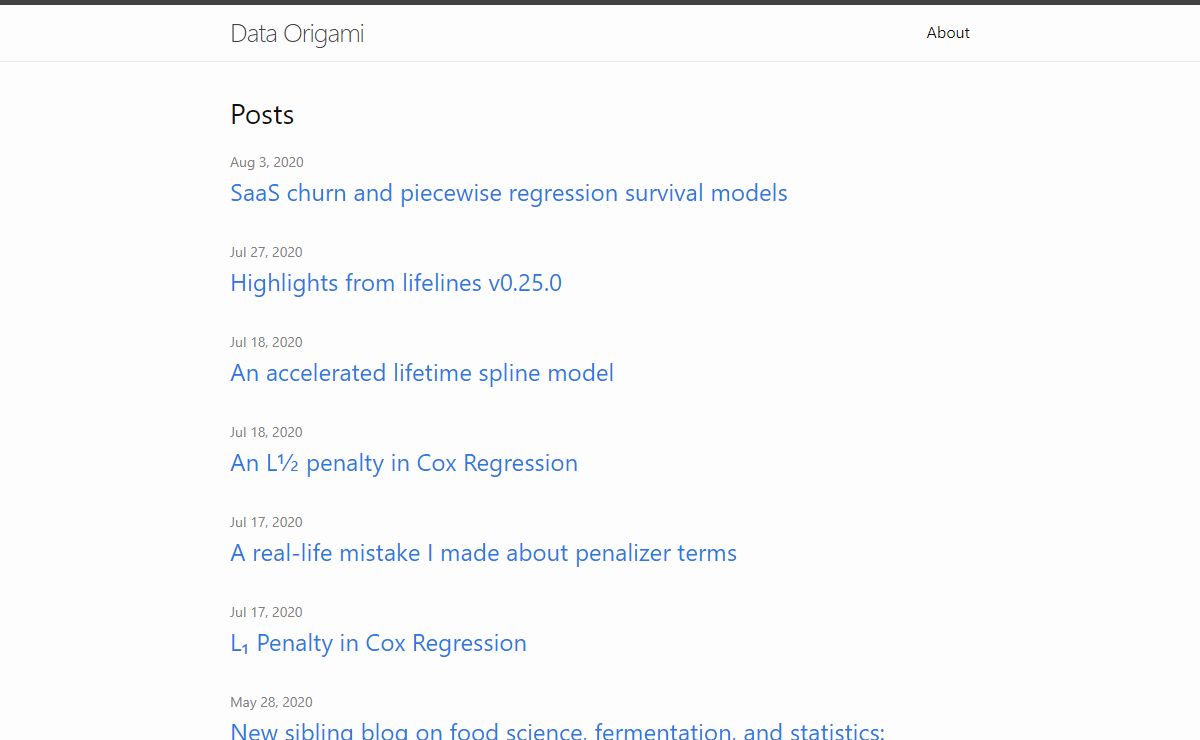Select the Jul 27, 2020 date text
This screenshot has height=740, width=1200.
coord(266,252)
